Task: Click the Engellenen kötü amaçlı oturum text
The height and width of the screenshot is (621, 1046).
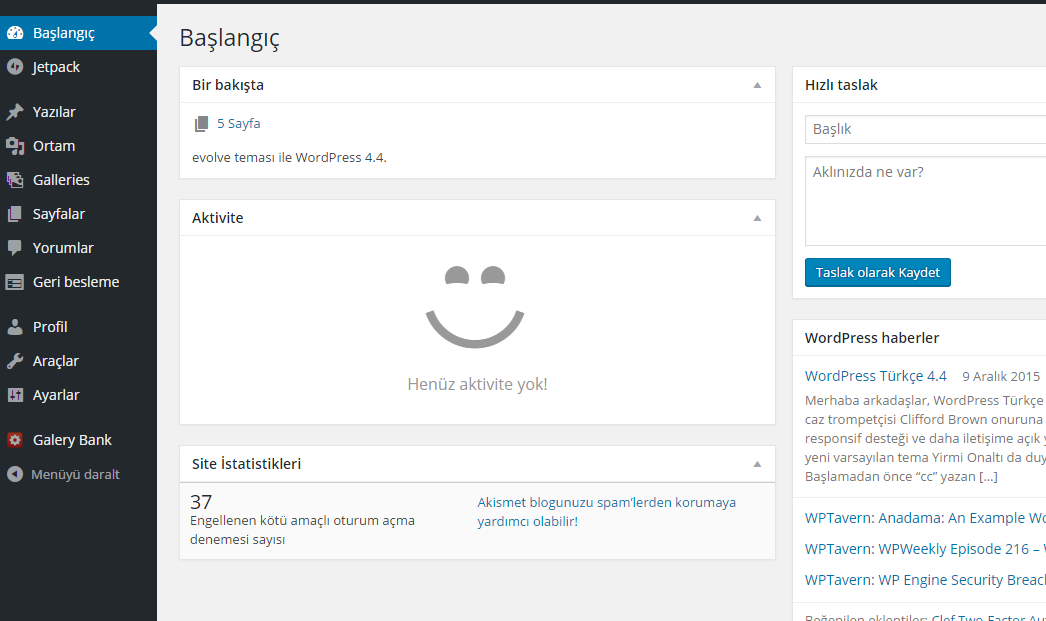Action: (302, 530)
